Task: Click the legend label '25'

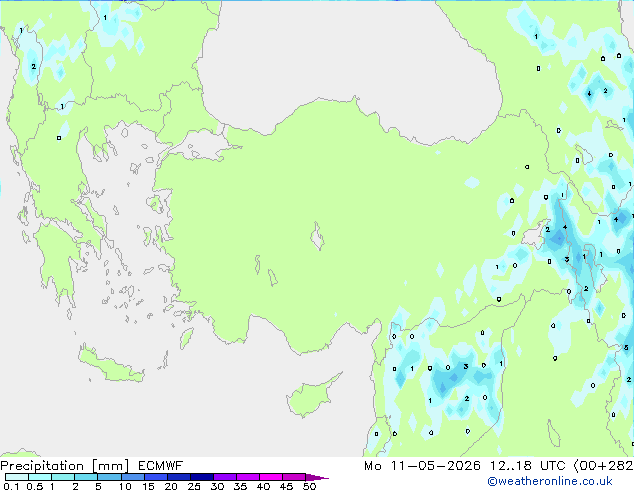Action: [194, 486]
